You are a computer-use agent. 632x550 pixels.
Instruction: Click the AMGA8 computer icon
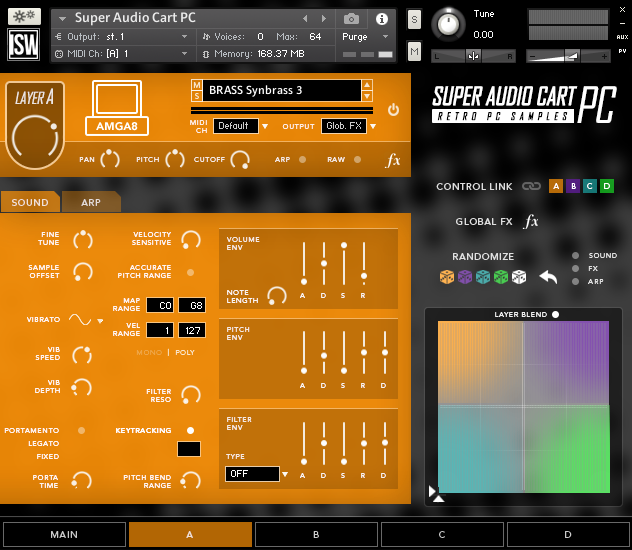[117, 108]
